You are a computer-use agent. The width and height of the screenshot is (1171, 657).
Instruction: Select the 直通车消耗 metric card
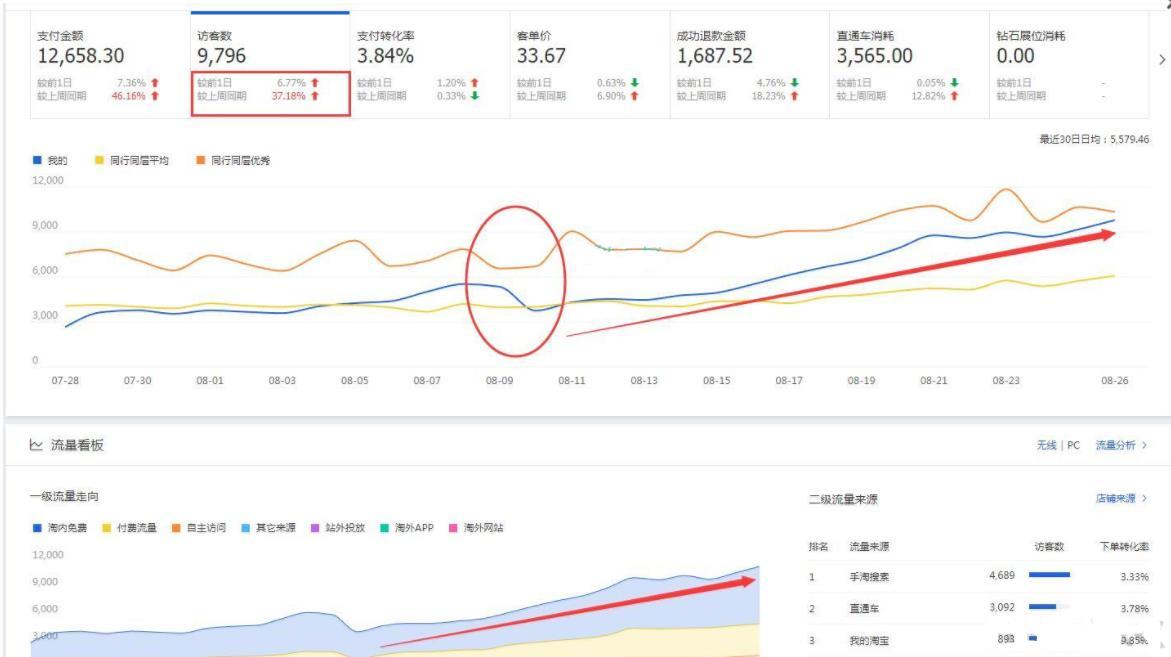point(908,65)
